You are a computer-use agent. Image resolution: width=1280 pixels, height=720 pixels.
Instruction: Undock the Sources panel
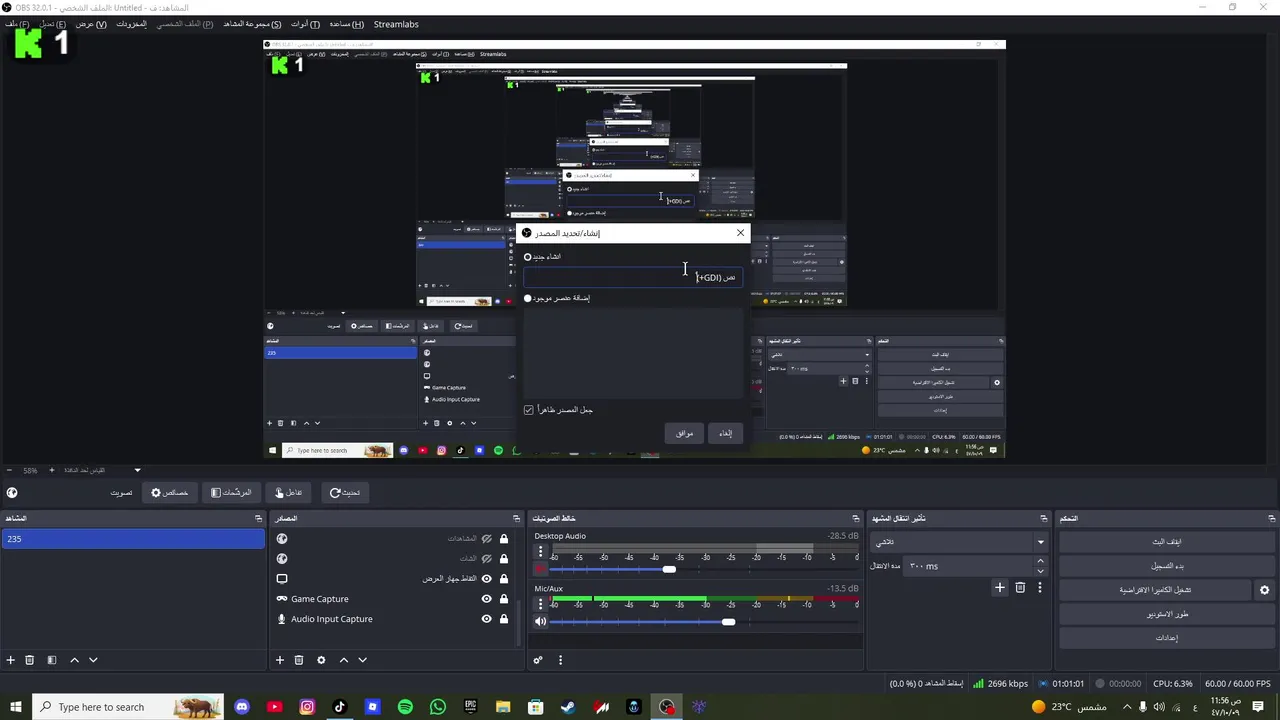click(516, 518)
